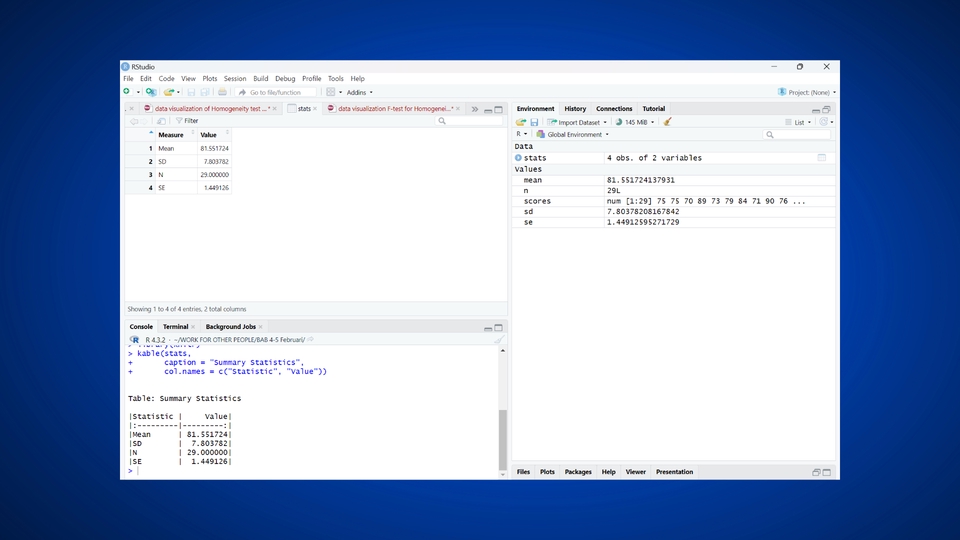Open the Addins dropdown
Viewport: 960px width, 540px height.
[x=359, y=92]
